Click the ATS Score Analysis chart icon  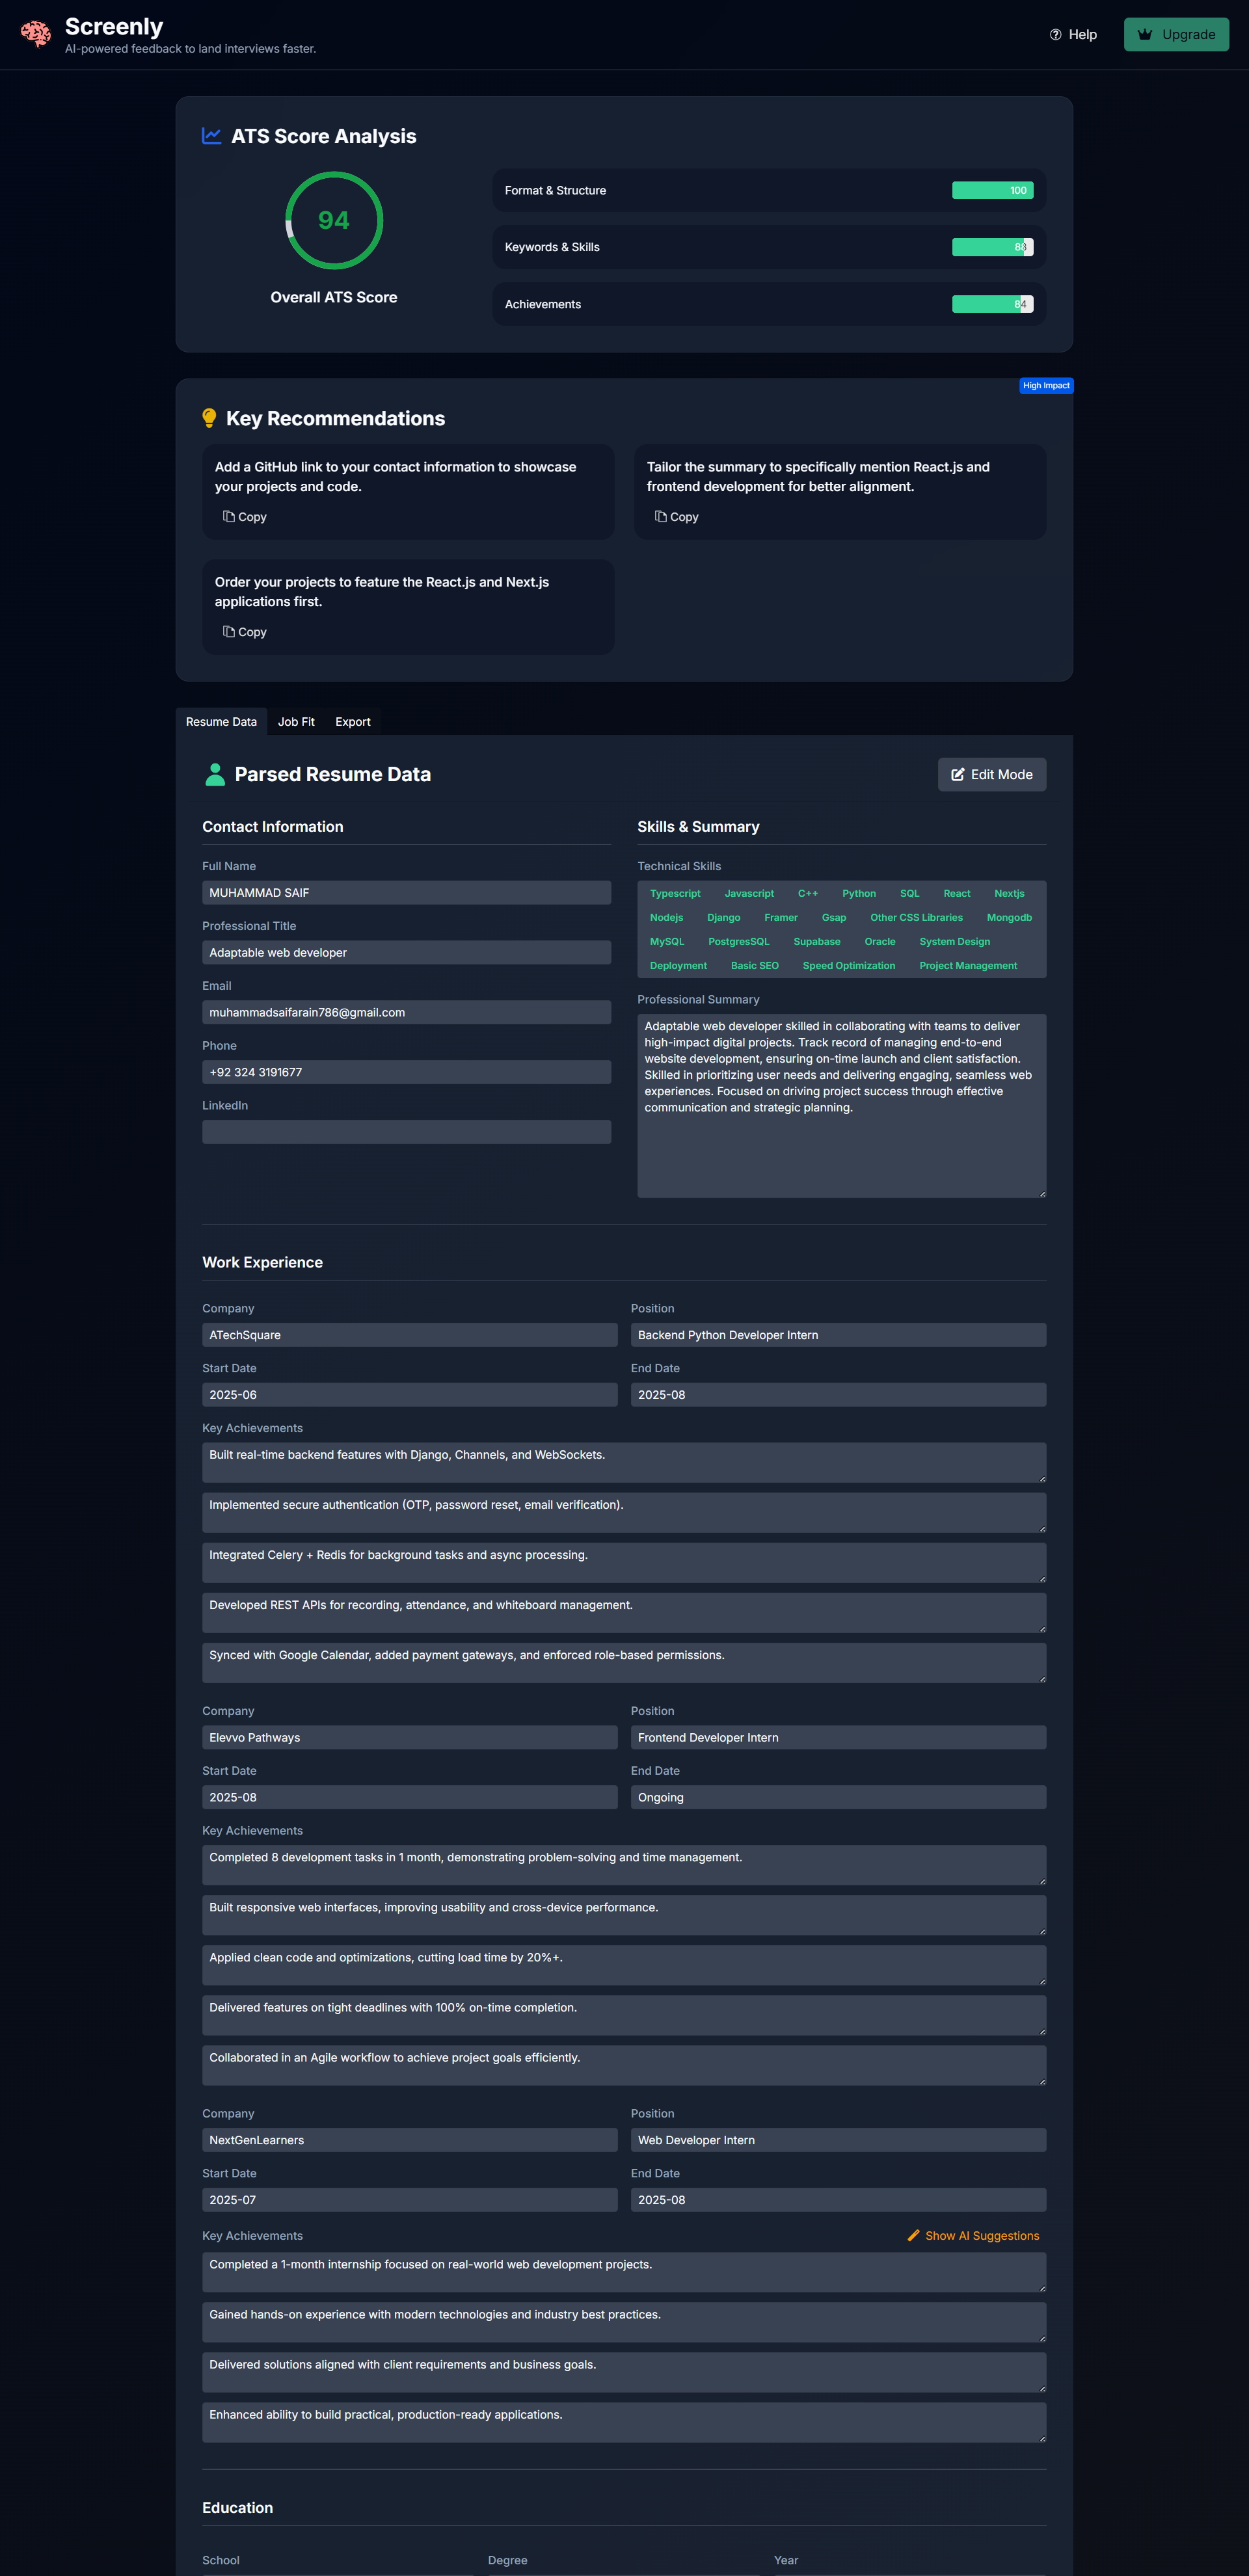click(211, 136)
